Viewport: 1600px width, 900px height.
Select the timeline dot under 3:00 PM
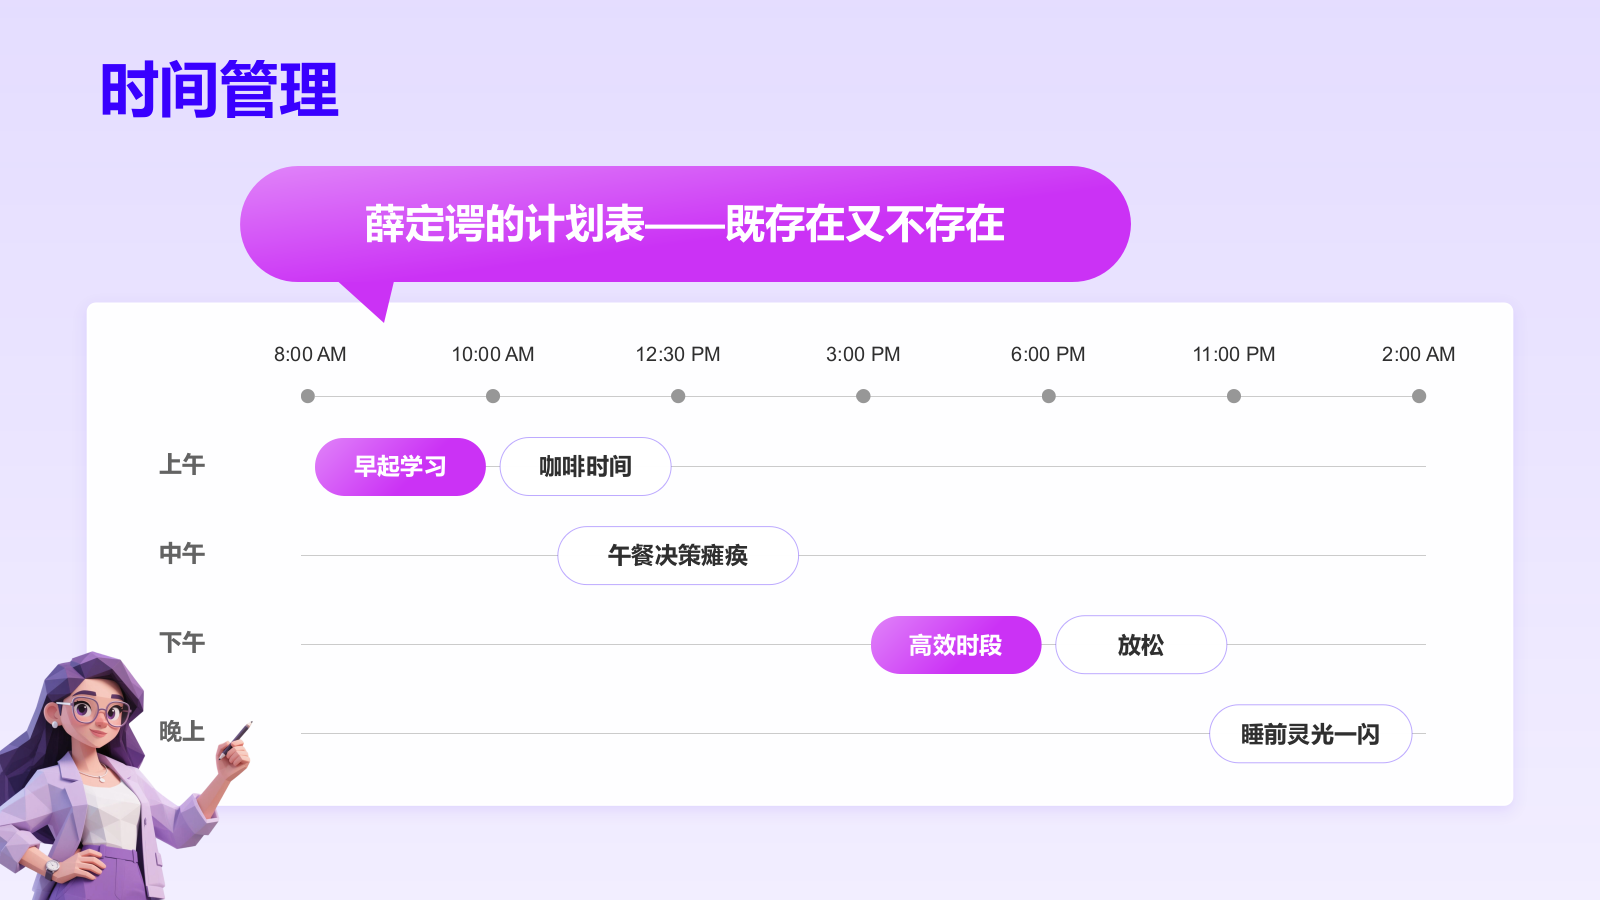[863, 396]
